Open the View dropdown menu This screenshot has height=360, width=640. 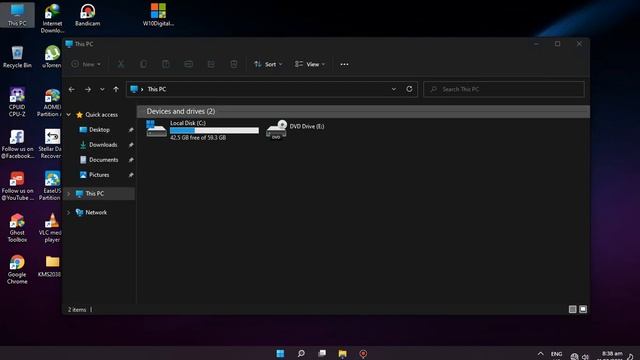coord(310,64)
